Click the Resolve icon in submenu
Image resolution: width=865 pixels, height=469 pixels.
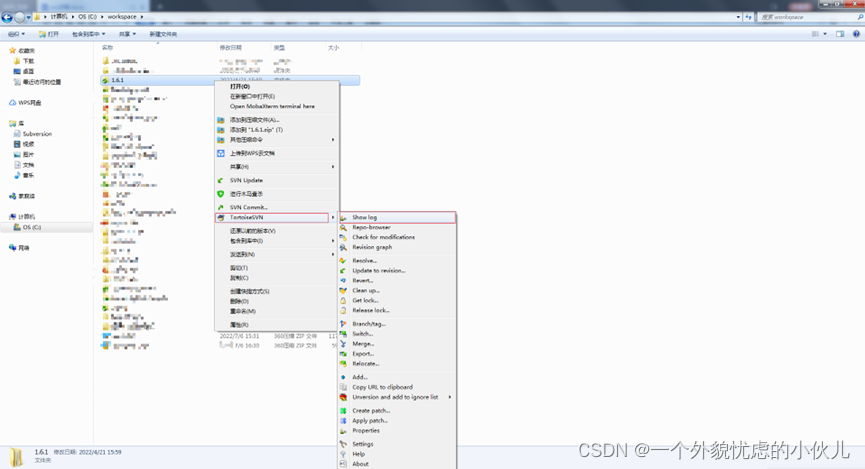[x=343, y=260]
